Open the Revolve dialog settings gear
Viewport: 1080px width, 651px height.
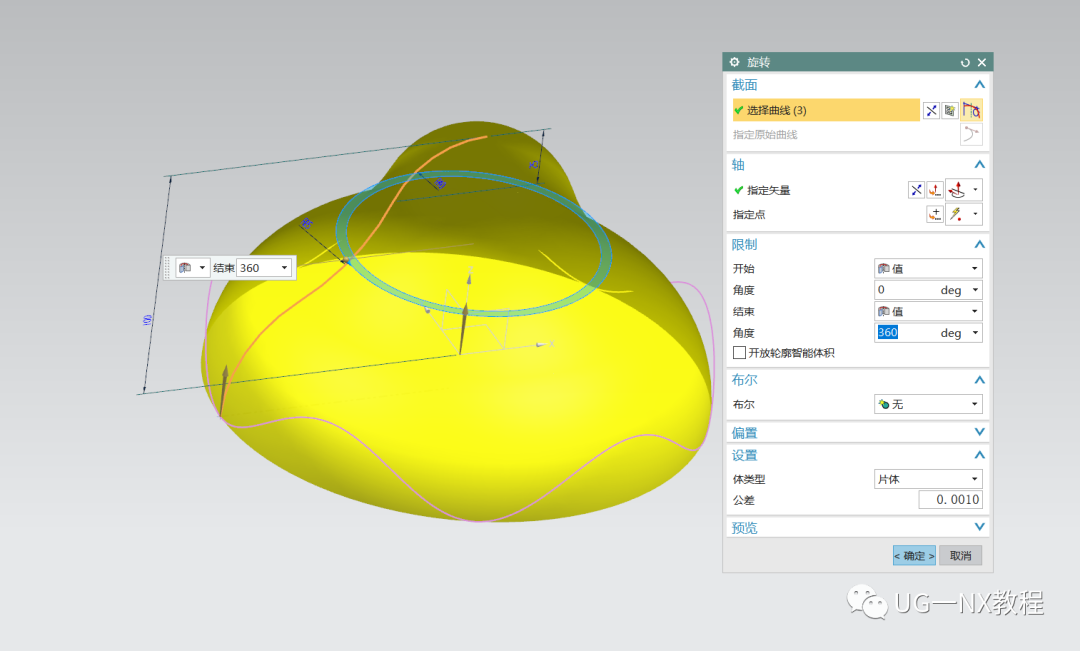click(x=734, y=62)
